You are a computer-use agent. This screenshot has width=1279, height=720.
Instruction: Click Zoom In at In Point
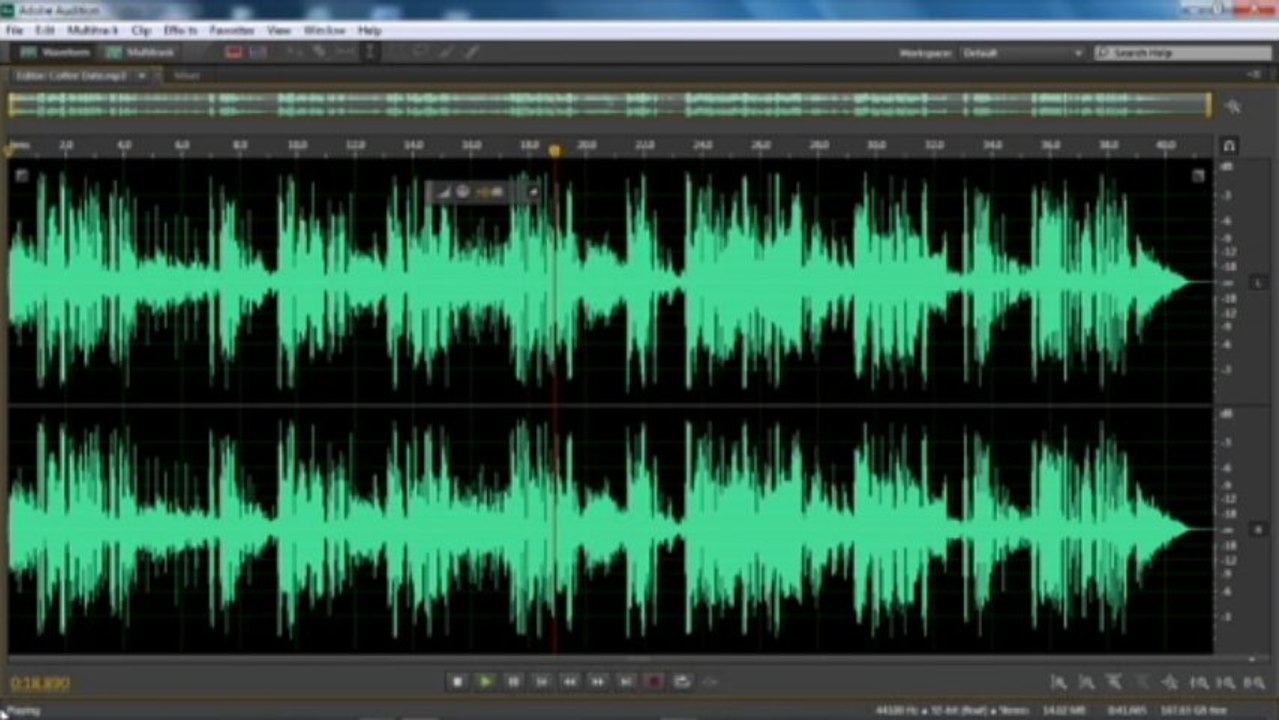(x=1198, y=682)
